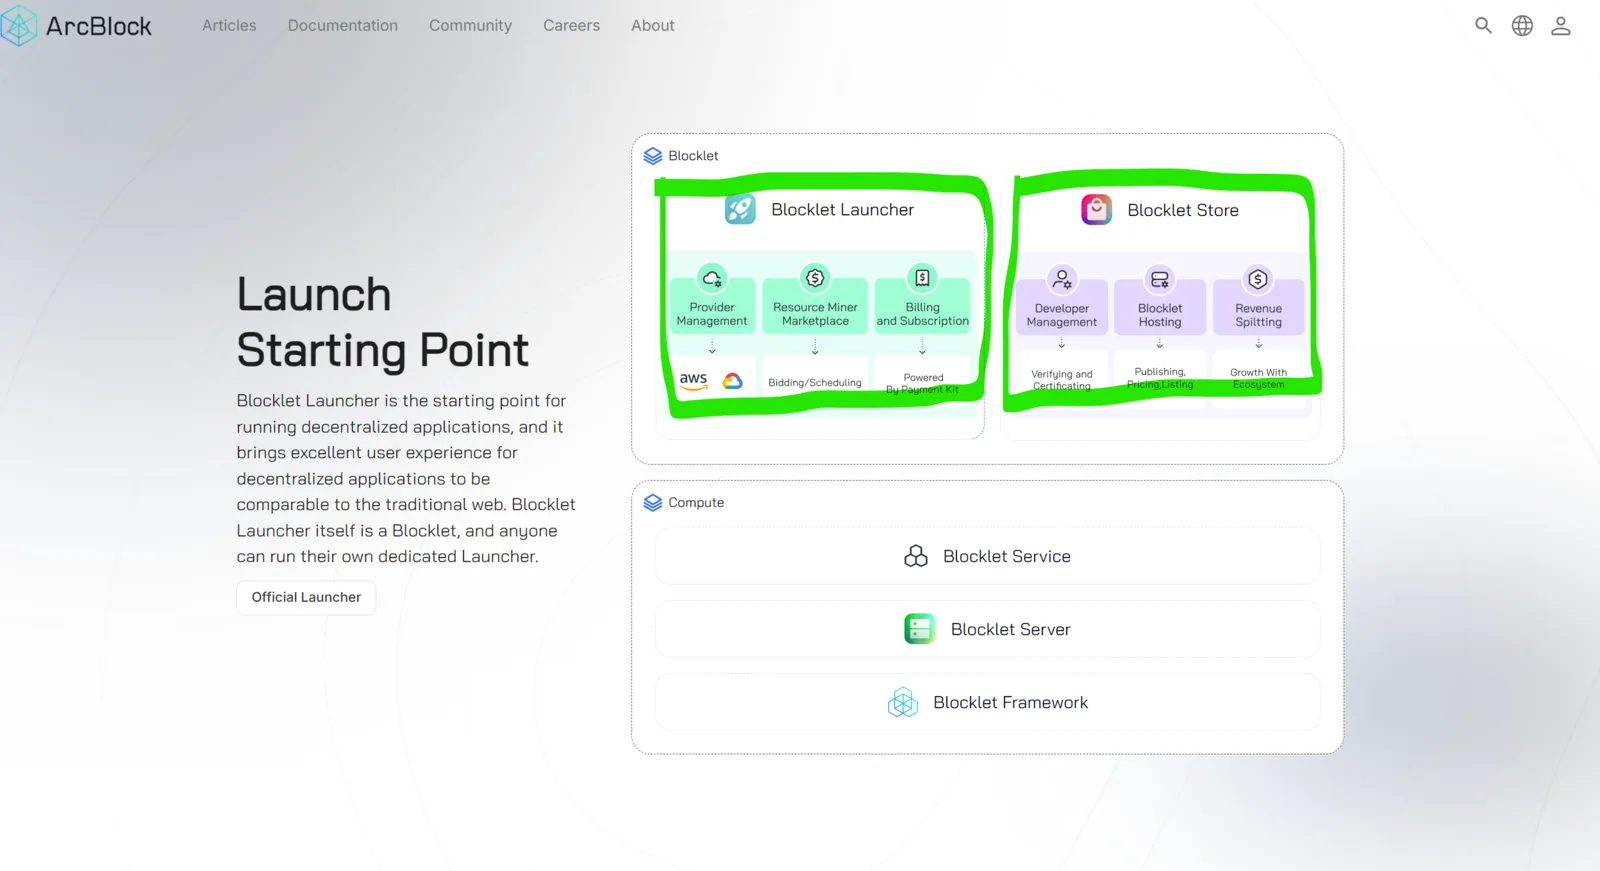Click the Blocklet Store bag icon
Screen dimensions: 1600x871
(x=1097, y=210)
